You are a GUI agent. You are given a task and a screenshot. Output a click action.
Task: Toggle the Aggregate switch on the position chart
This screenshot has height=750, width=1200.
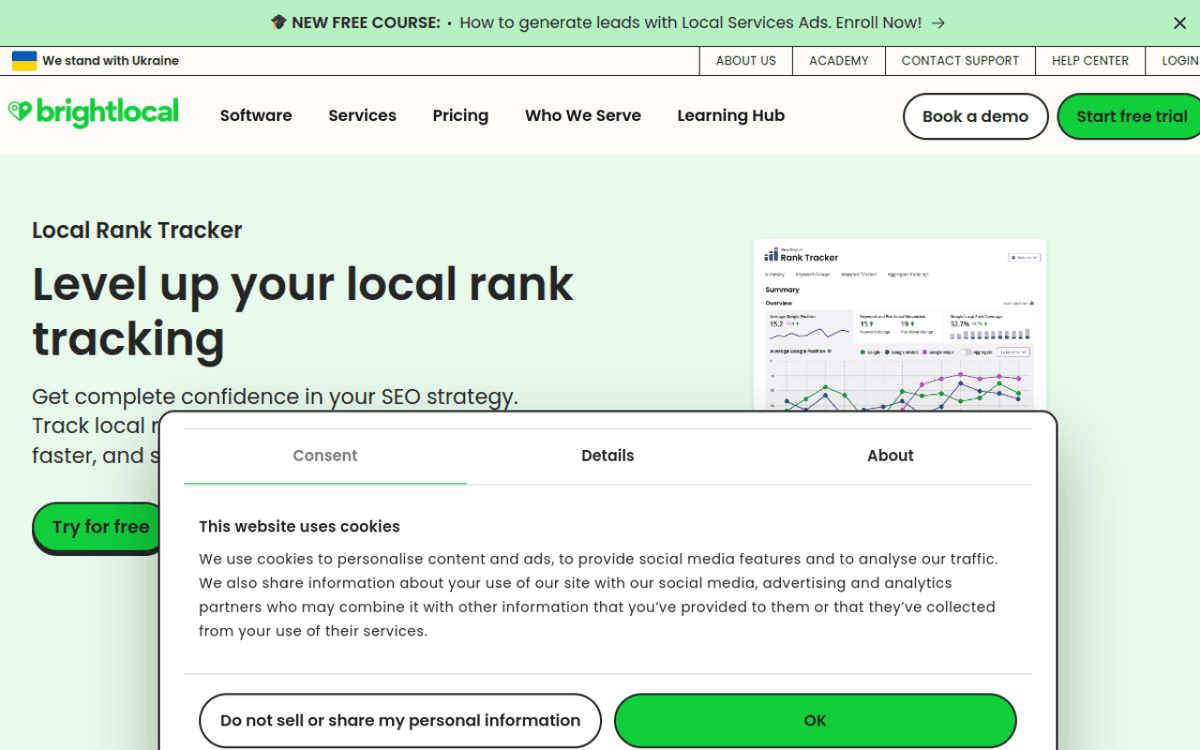[x=966, y=352]
